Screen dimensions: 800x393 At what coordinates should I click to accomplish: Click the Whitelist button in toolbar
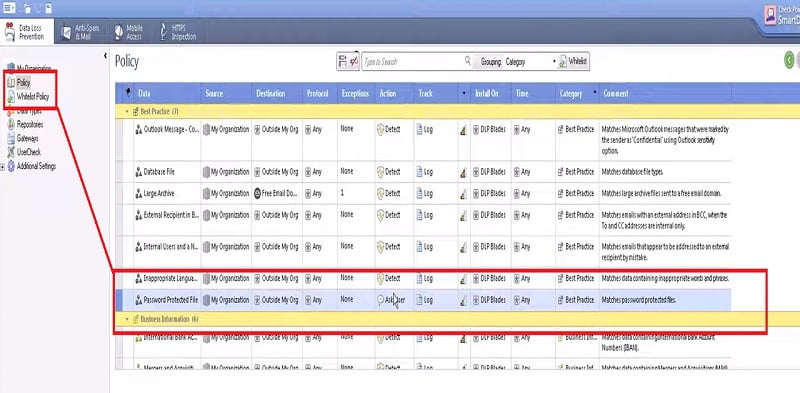pyautogui.click(x=573, y=62)
